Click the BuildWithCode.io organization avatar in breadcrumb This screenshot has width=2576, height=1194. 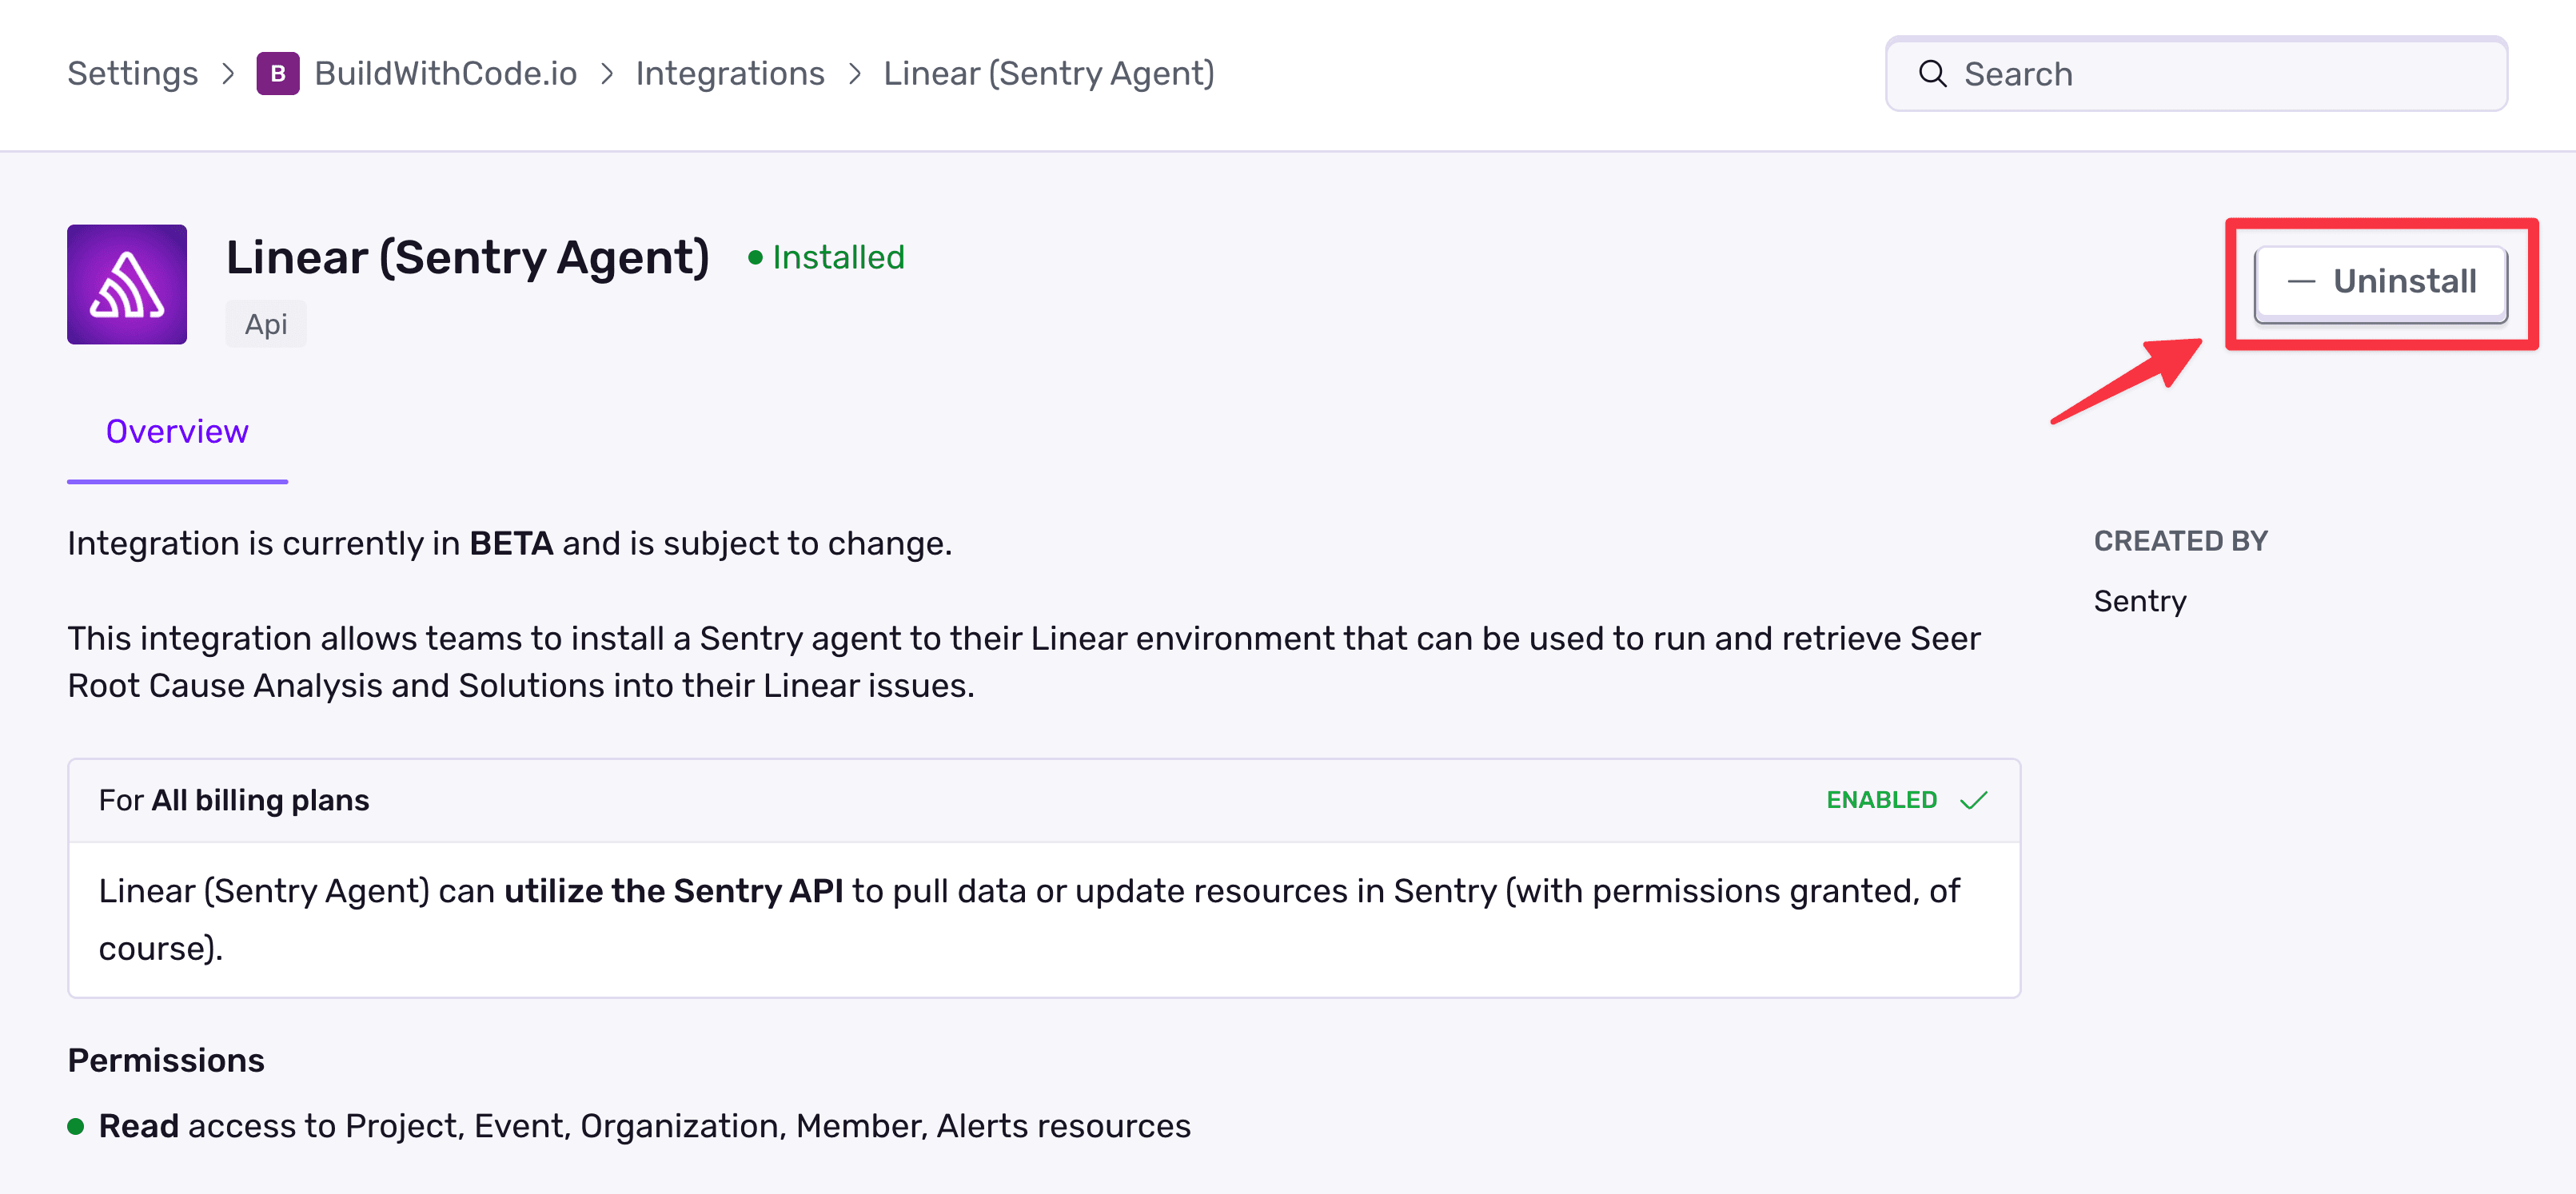tap(278, 73)
